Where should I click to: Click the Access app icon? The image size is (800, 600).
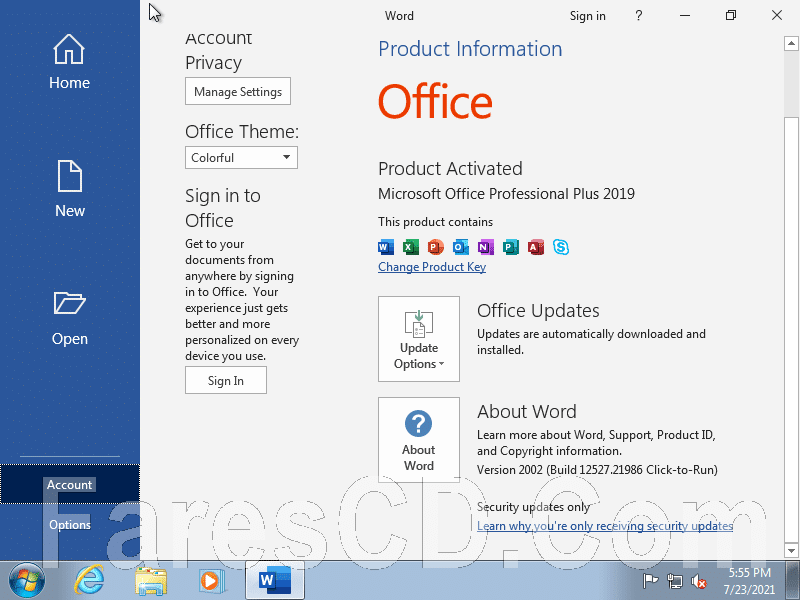tap(536, 247)
